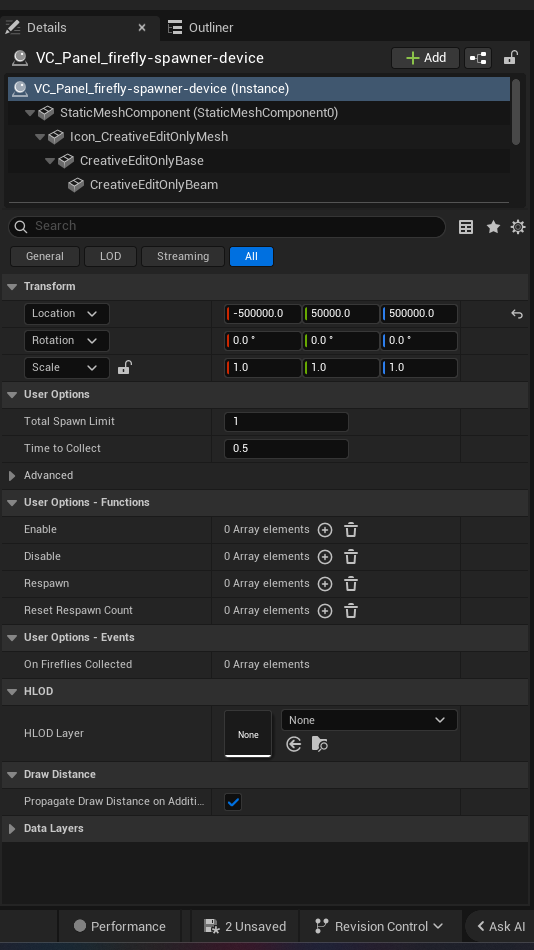Click the CreativeEditOnlyBase mesh icon

pos(65,161)
